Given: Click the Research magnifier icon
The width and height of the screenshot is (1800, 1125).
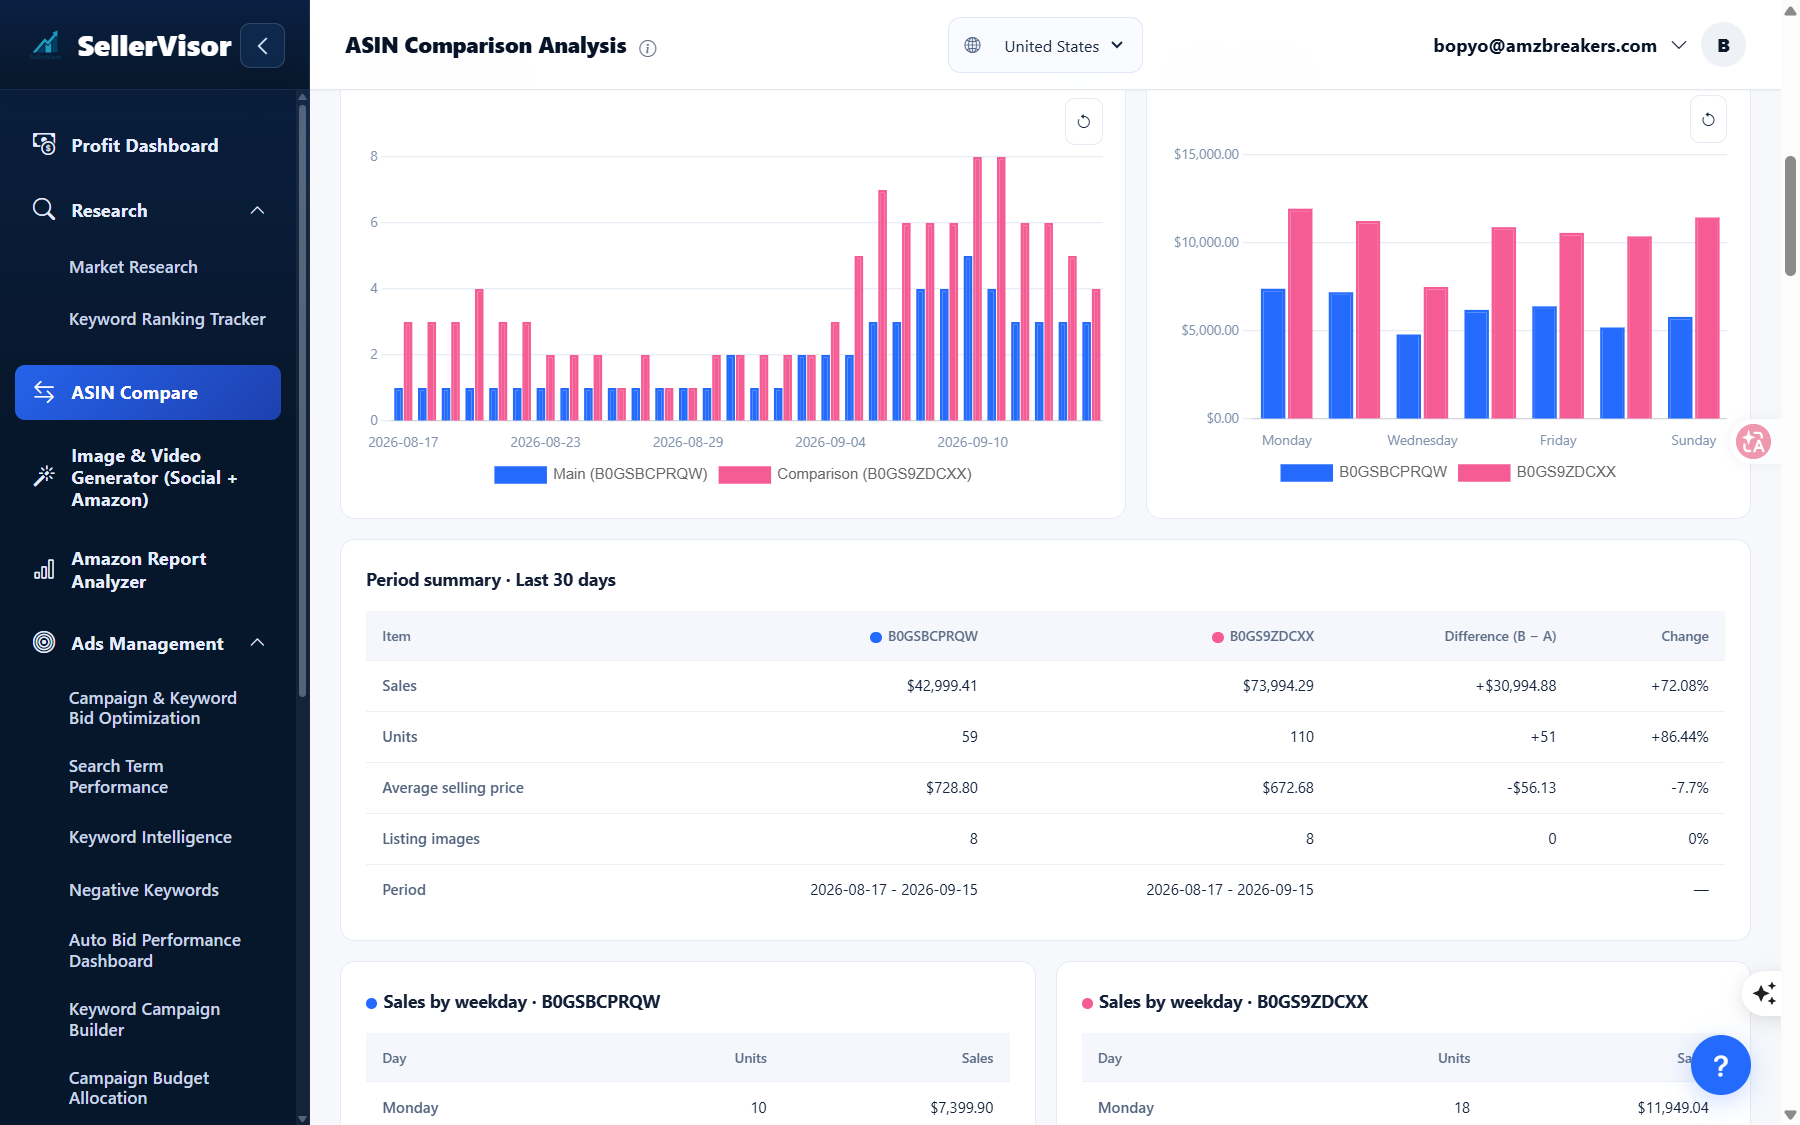Looking at the screenshot, I should pos(44,210).
